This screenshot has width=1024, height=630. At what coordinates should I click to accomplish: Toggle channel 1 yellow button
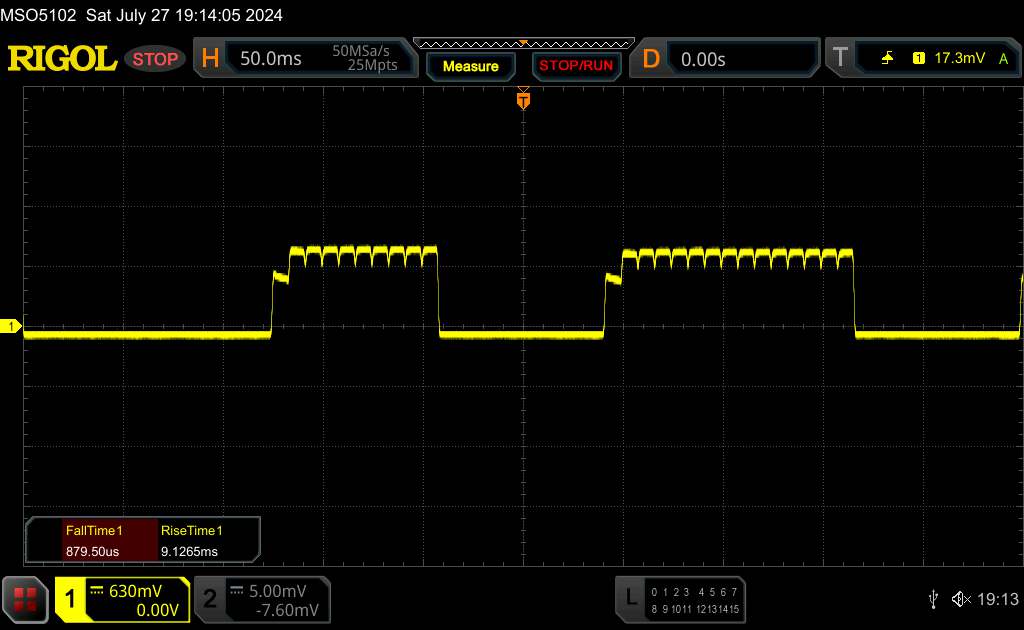click(70, 599)
